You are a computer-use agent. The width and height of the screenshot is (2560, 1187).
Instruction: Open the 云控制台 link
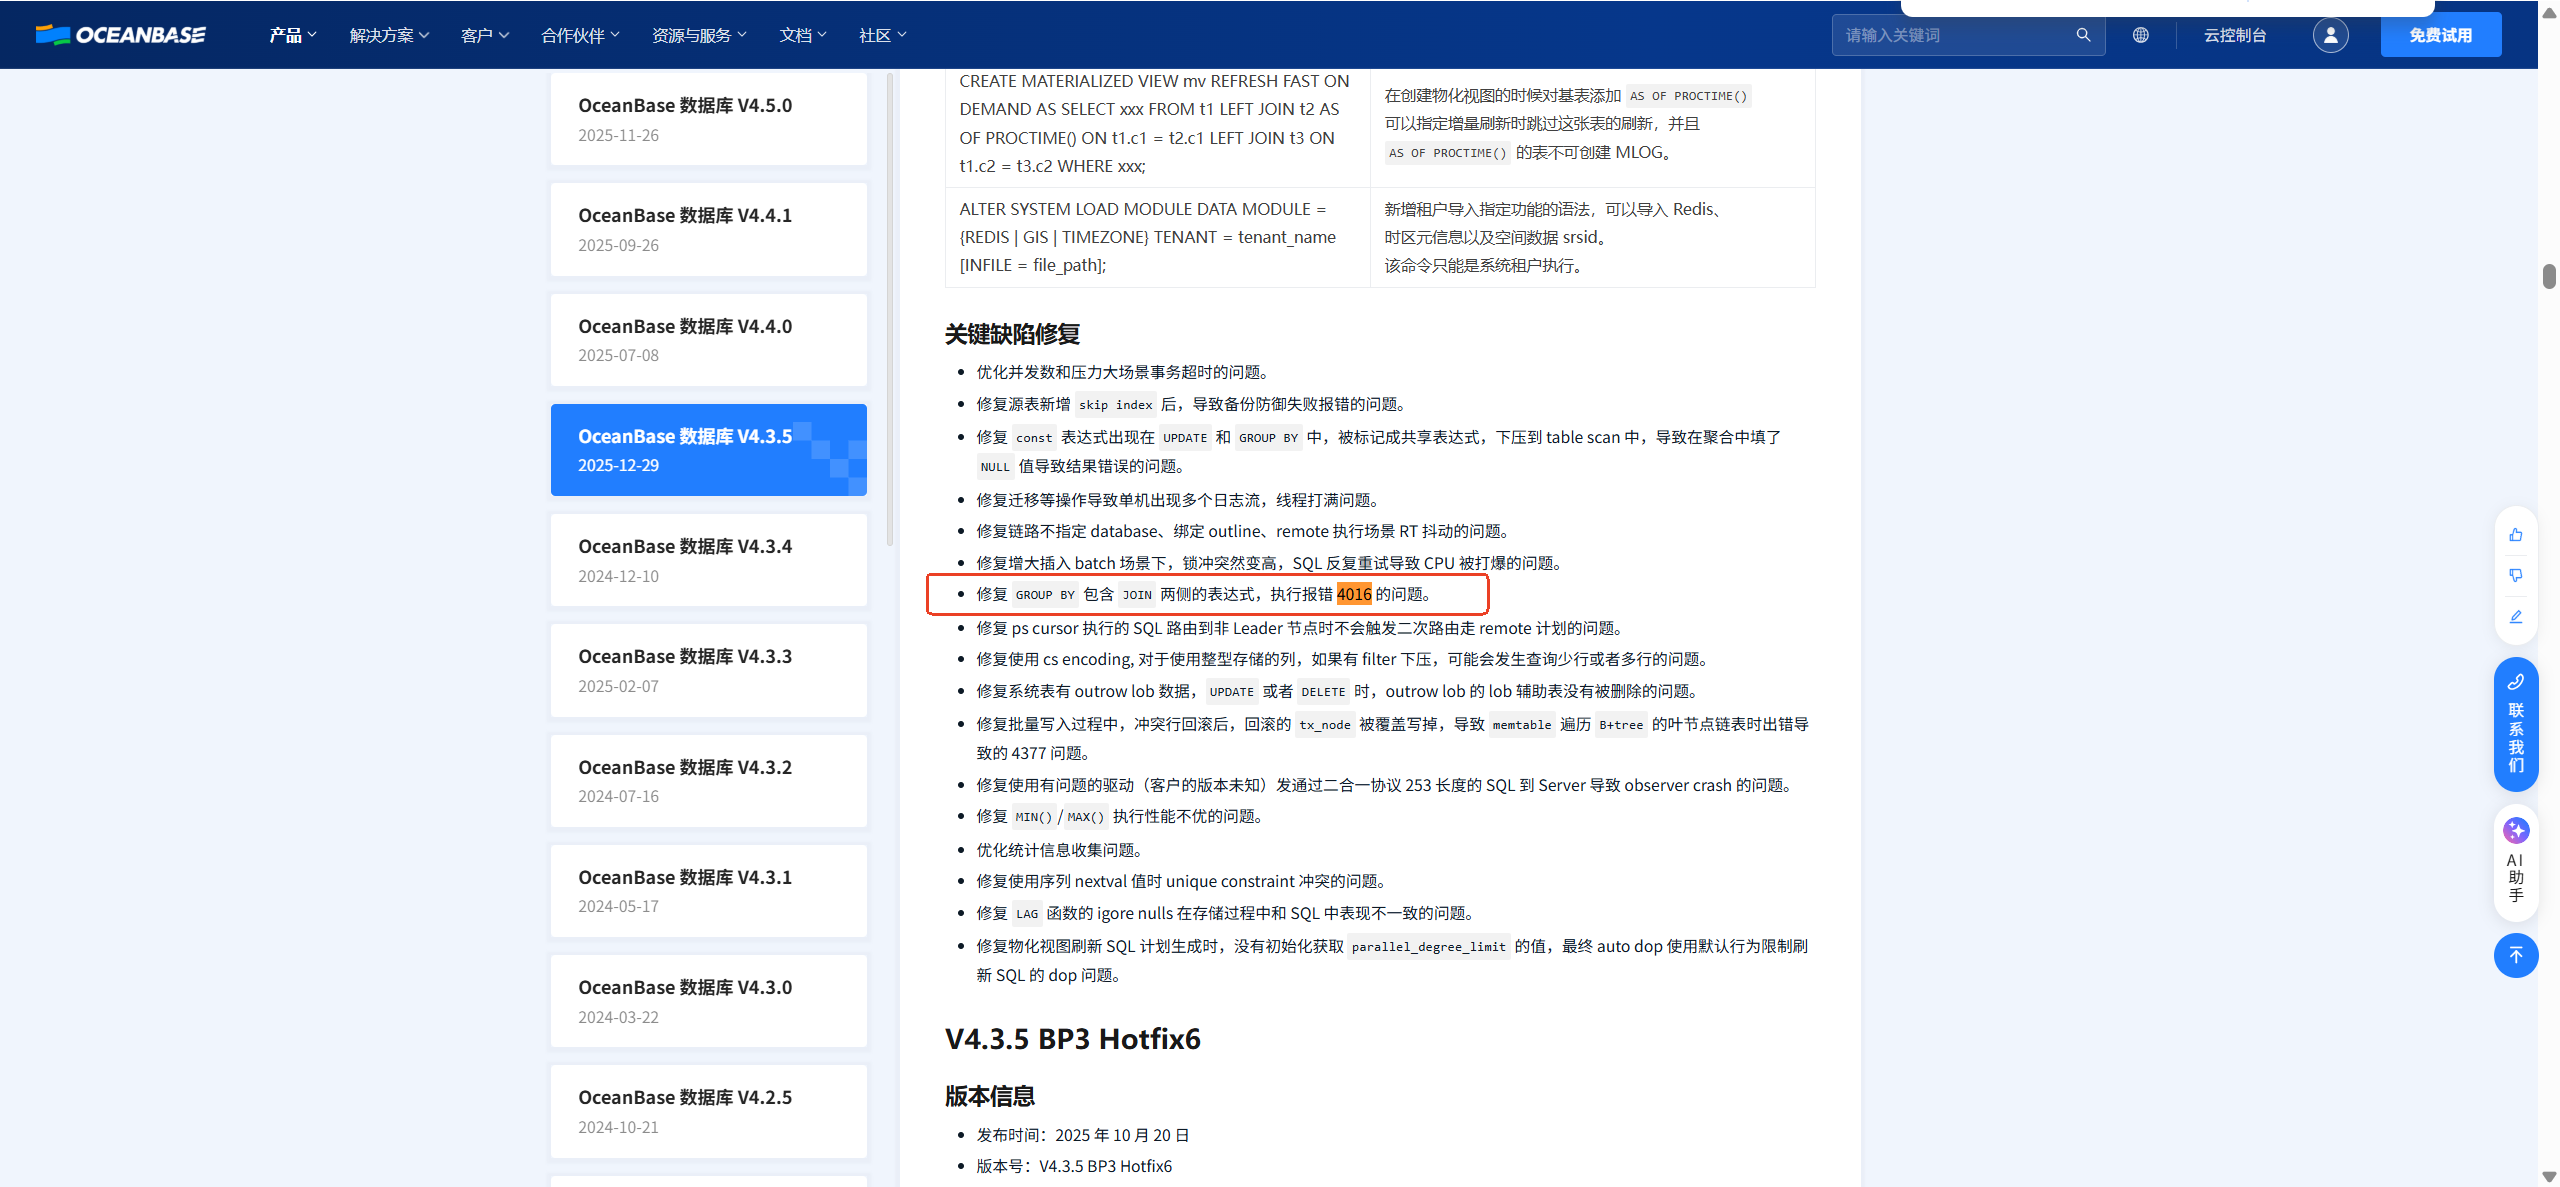2234,35
